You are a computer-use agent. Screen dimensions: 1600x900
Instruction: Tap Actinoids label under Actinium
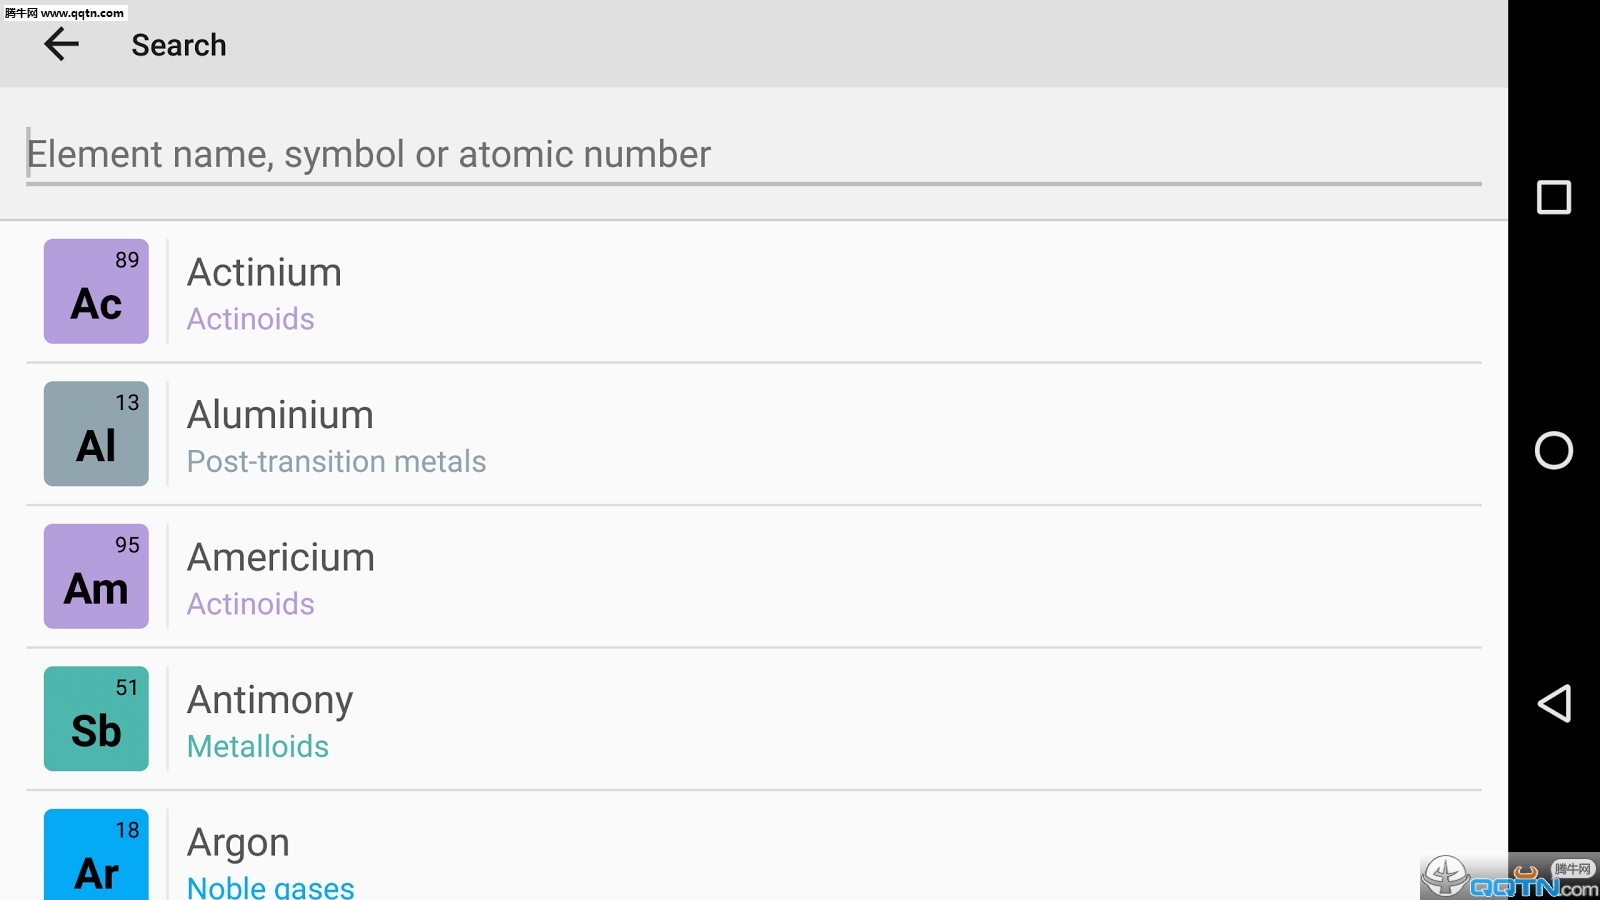tap(250, 319)
